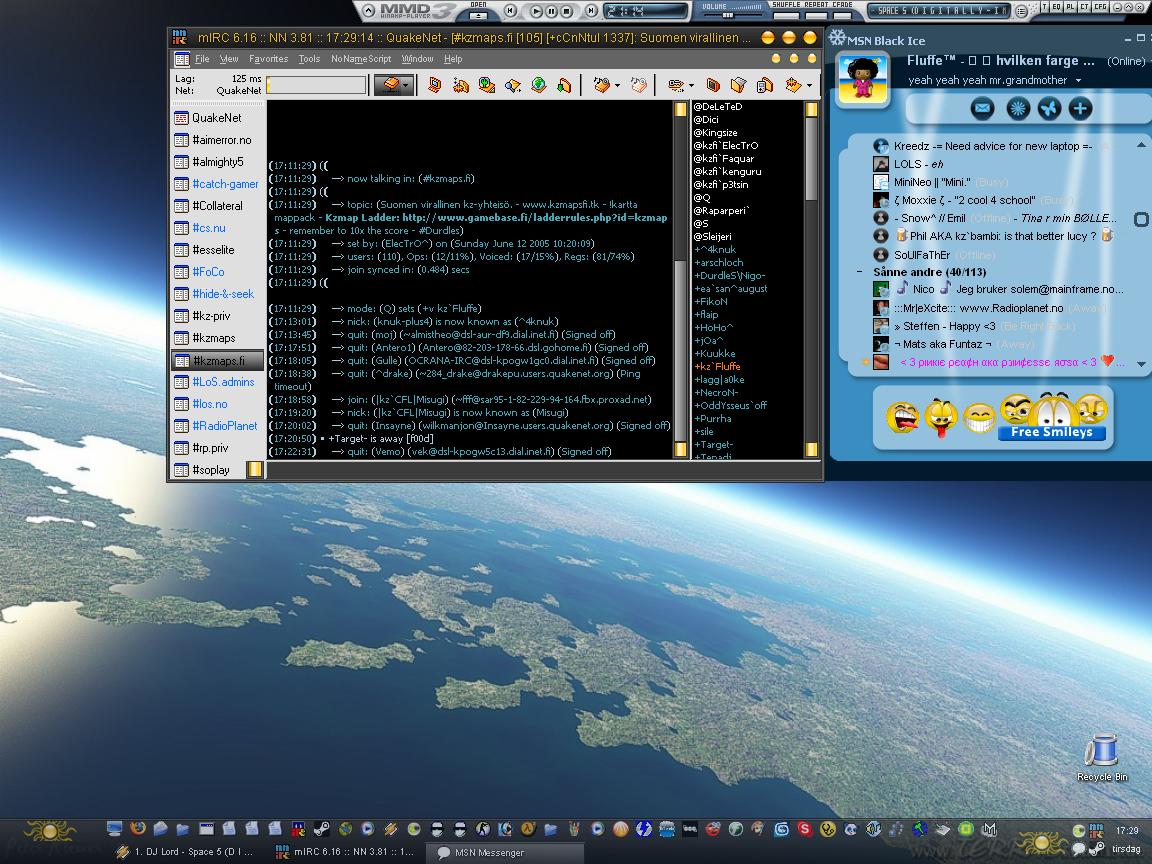Image resolution: width=1152 pixels, height=864 pixels.
Task: Click Play in the Winamp player
Action: pyautogui.click(x=536, y=11)
